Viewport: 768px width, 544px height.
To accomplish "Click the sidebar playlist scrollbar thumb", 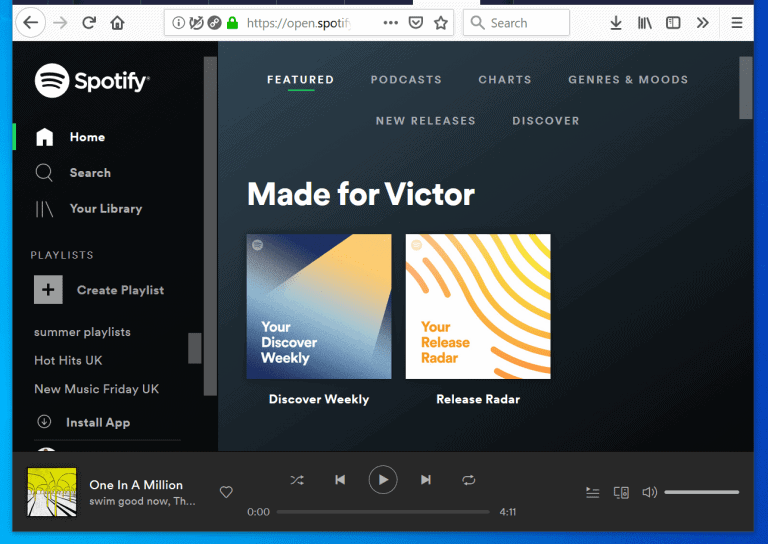I will 195,348.
